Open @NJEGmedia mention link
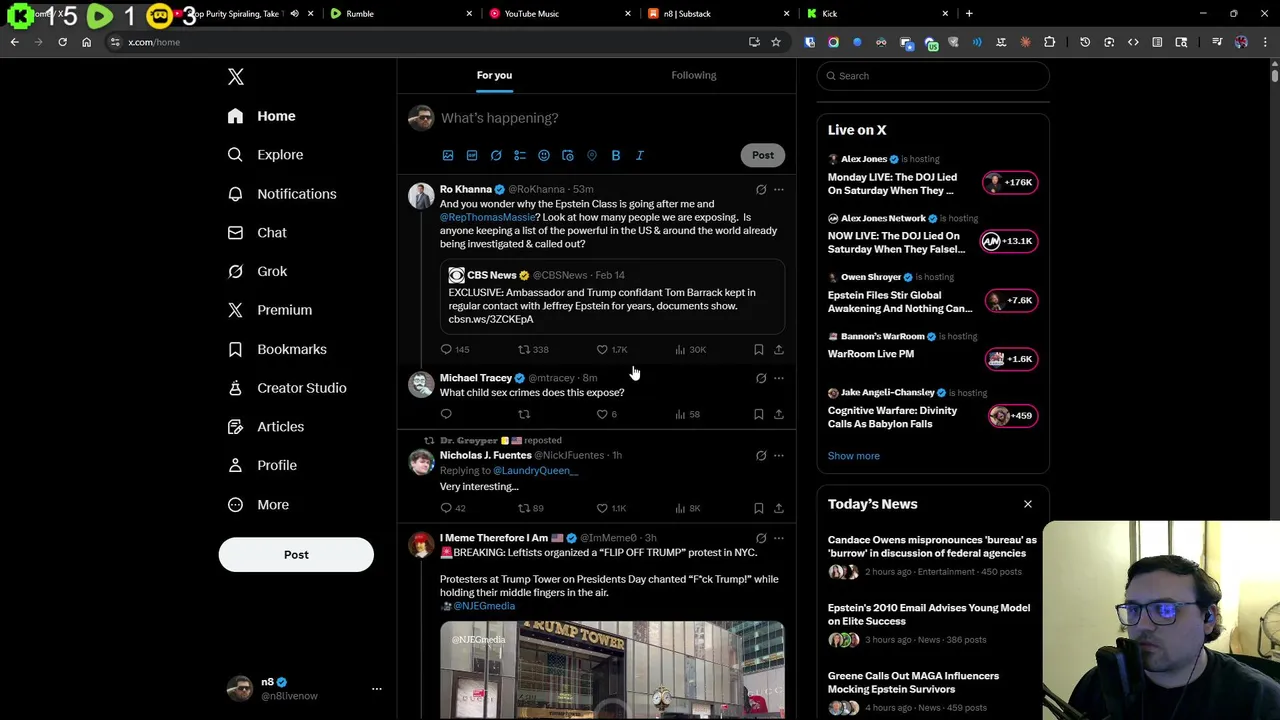 click(x=484, y=606)
